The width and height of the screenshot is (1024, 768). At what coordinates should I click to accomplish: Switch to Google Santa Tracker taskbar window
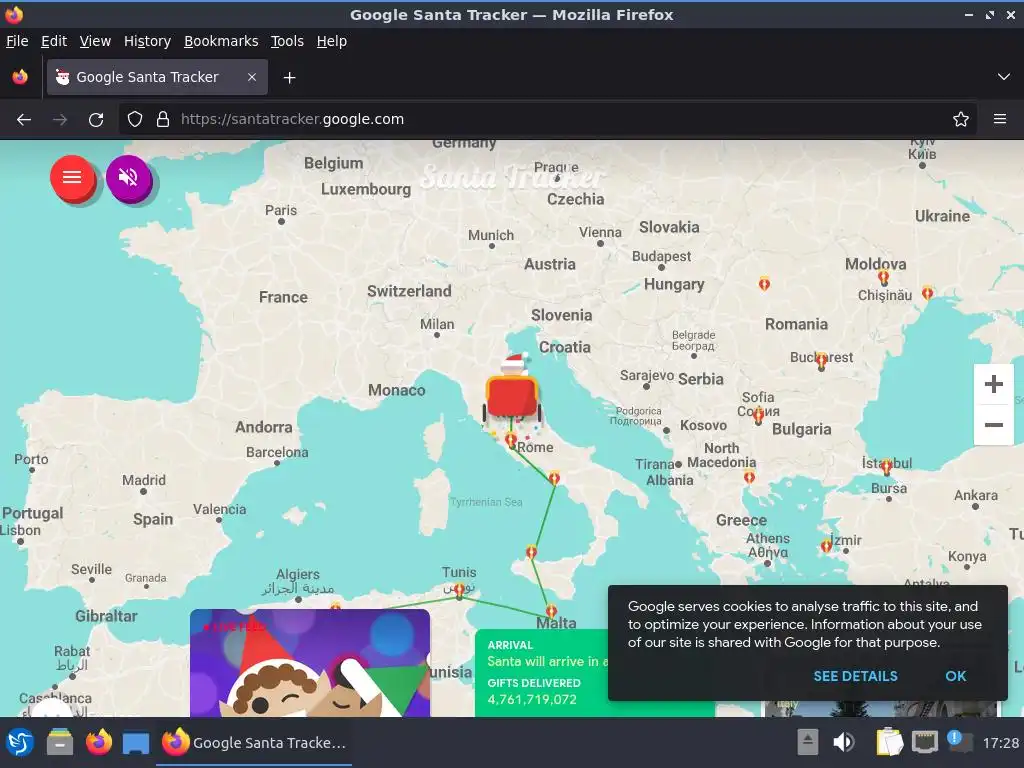(254, 743)
